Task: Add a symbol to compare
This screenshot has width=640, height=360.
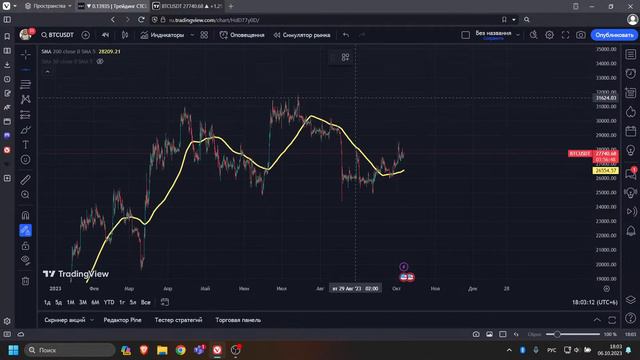Action: pyautogui.click(x=85, y=35)
